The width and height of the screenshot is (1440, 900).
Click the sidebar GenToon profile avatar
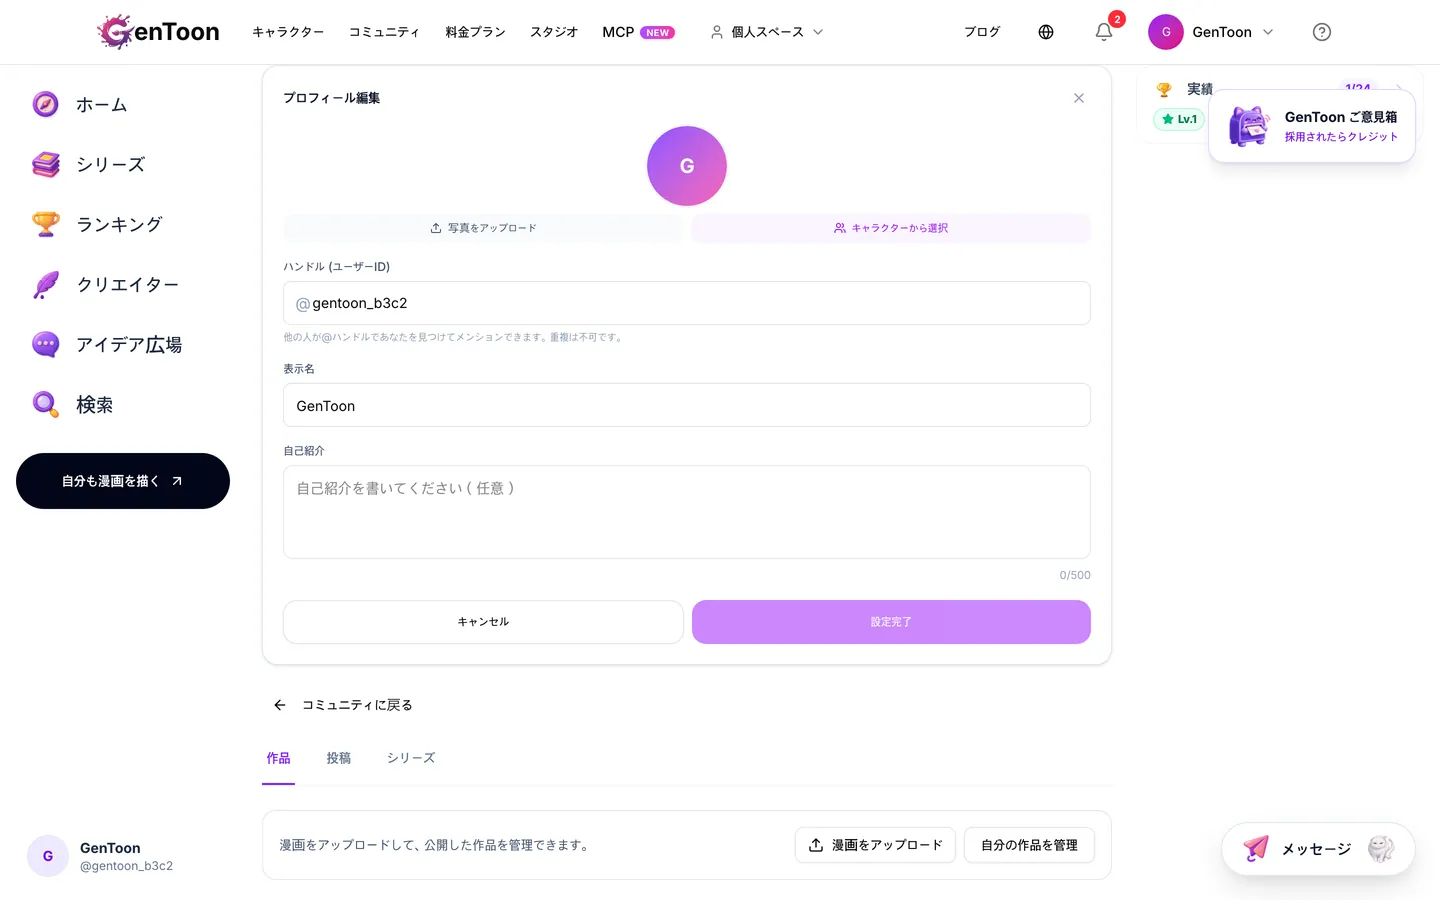click(x=48, y=856)
